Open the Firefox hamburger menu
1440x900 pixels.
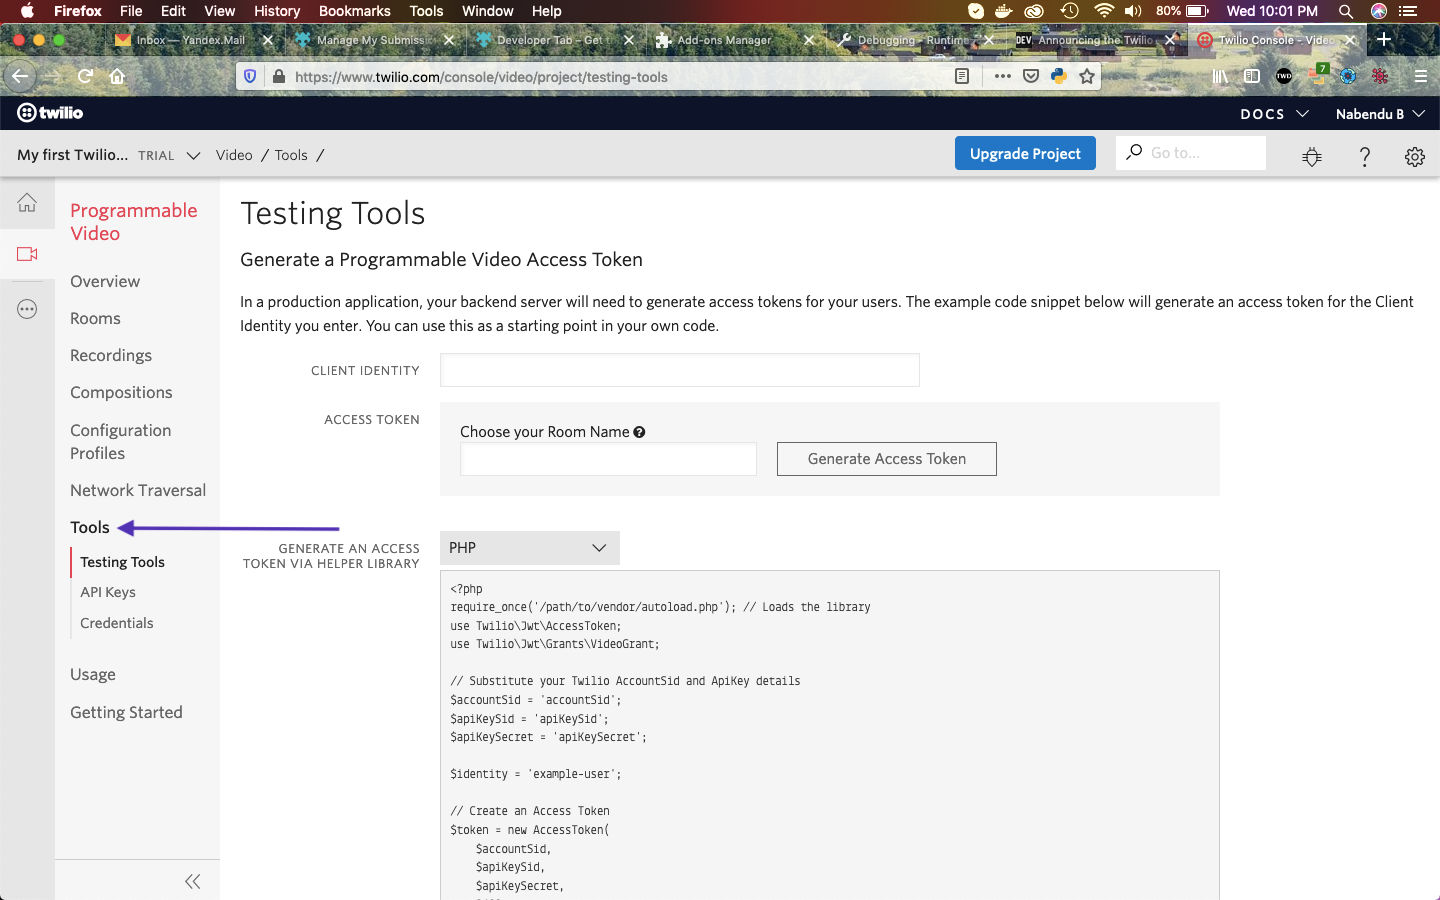[1420, 76]
